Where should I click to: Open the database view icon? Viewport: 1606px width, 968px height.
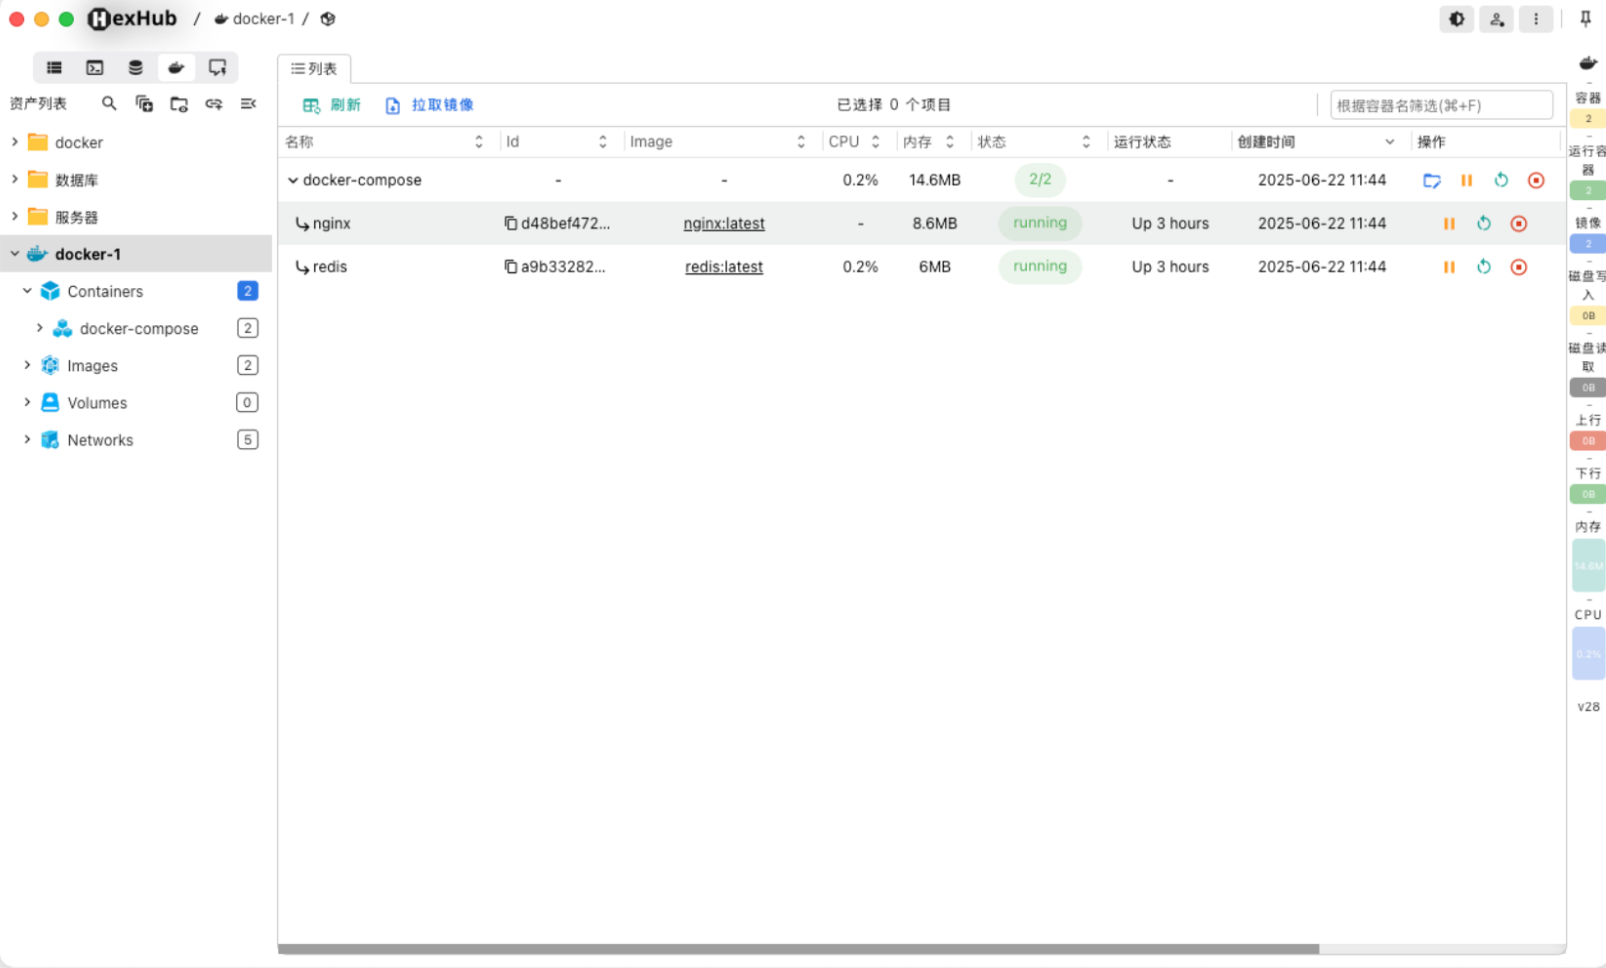[x=135, y=67]
